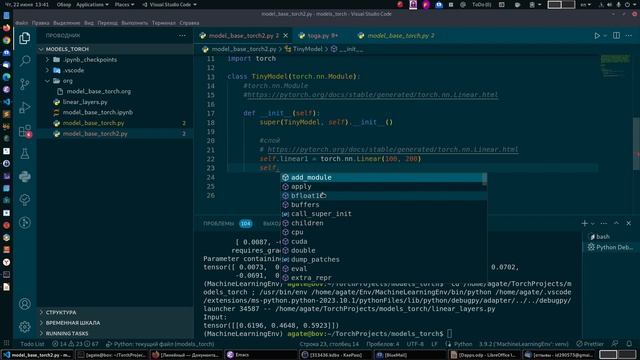This screenshot has width=640, height=360.
Task: Run Python file with play button
Action: 597,36
